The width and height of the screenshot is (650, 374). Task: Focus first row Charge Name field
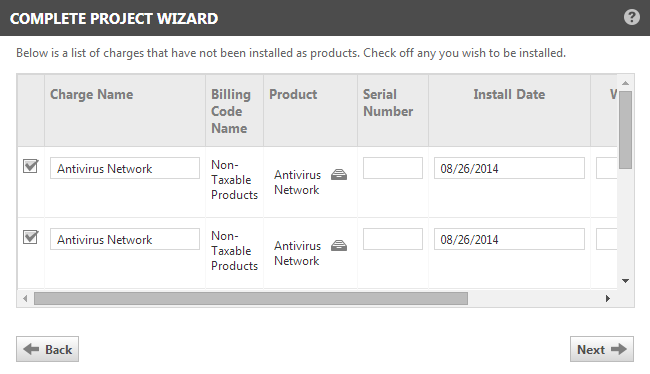(125, 168)
